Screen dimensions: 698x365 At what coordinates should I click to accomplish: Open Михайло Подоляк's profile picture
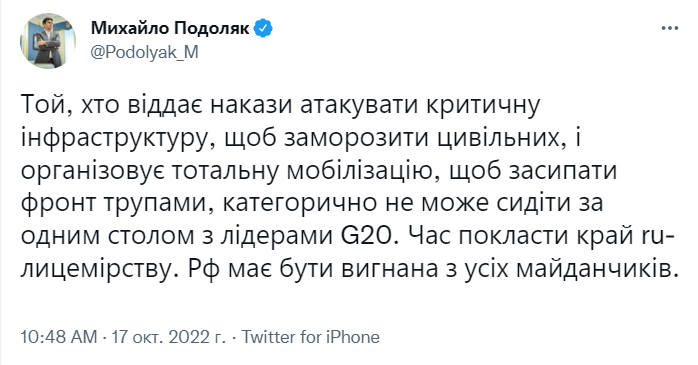(x=48, y=41)
